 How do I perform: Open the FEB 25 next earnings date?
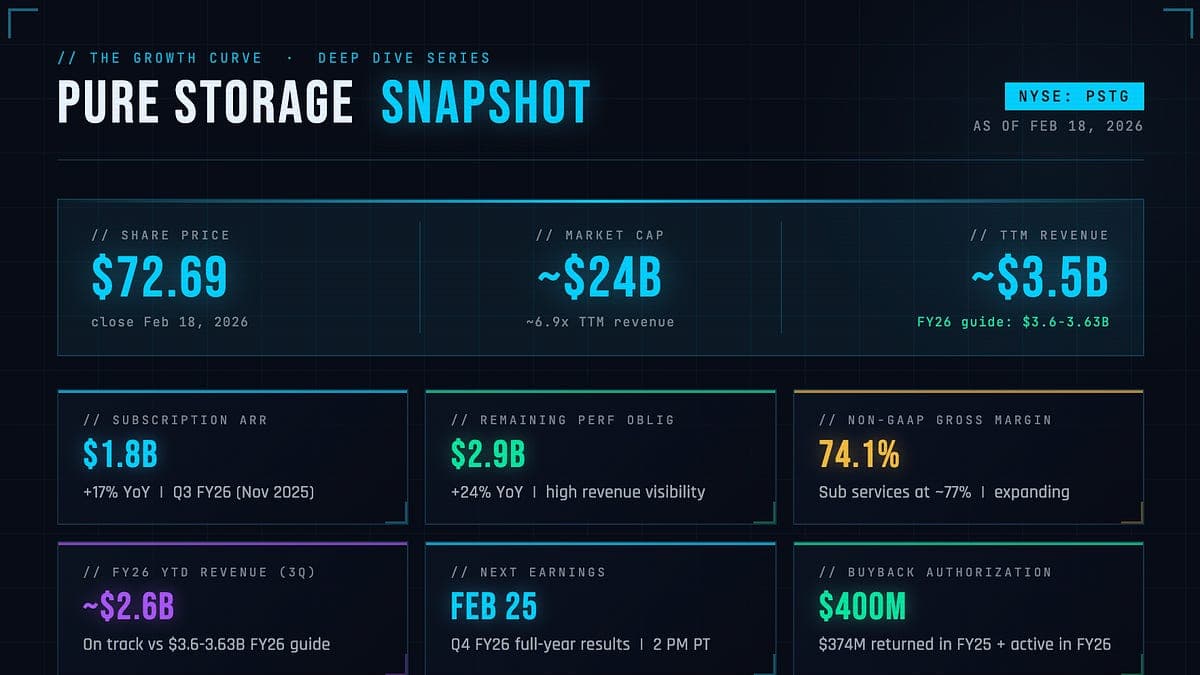(x=494, y=606)
